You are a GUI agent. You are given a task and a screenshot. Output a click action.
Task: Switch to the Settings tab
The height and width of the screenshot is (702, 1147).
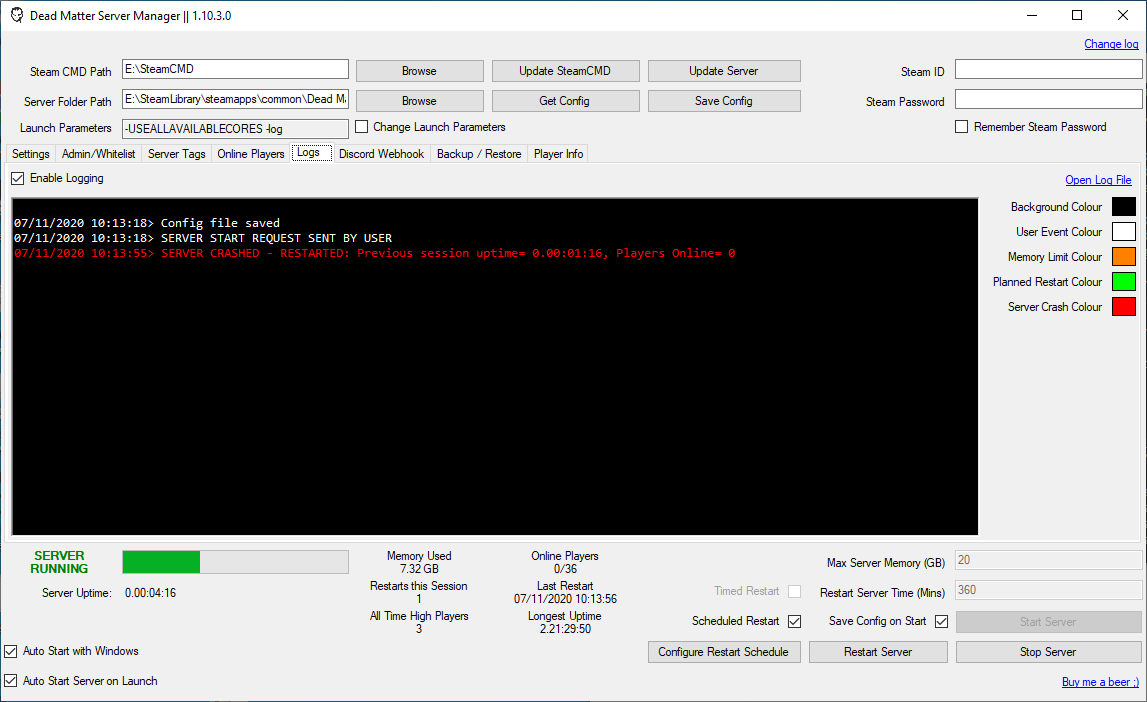click(x=29, y=153)
